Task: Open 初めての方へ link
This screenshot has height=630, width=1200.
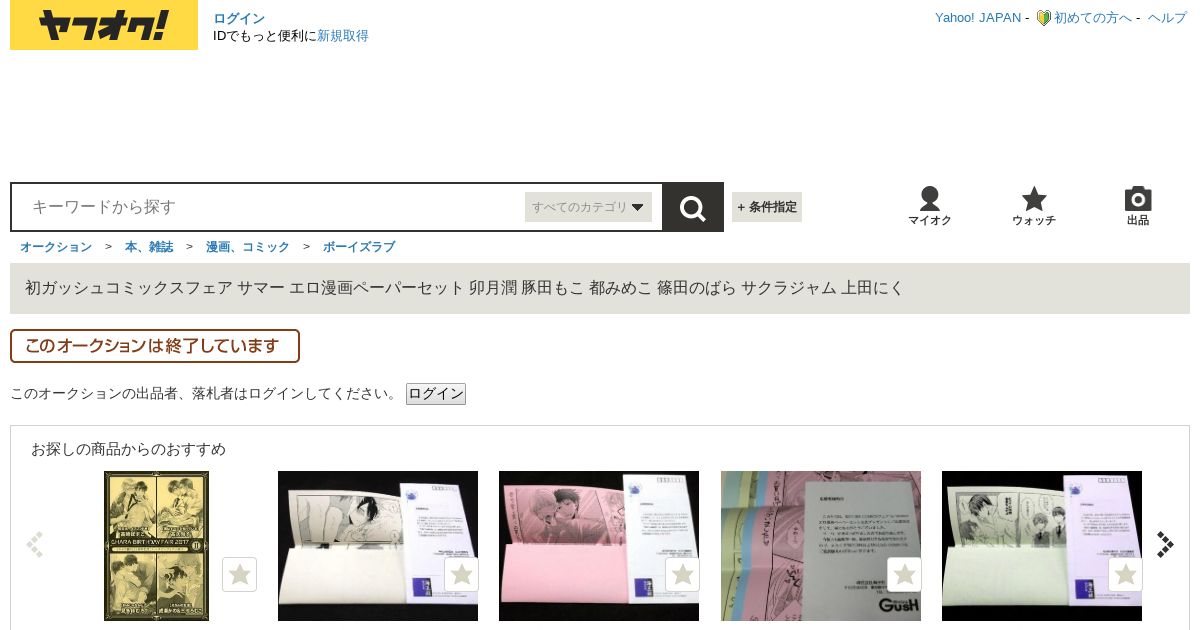Action: tap(1093, 18)
